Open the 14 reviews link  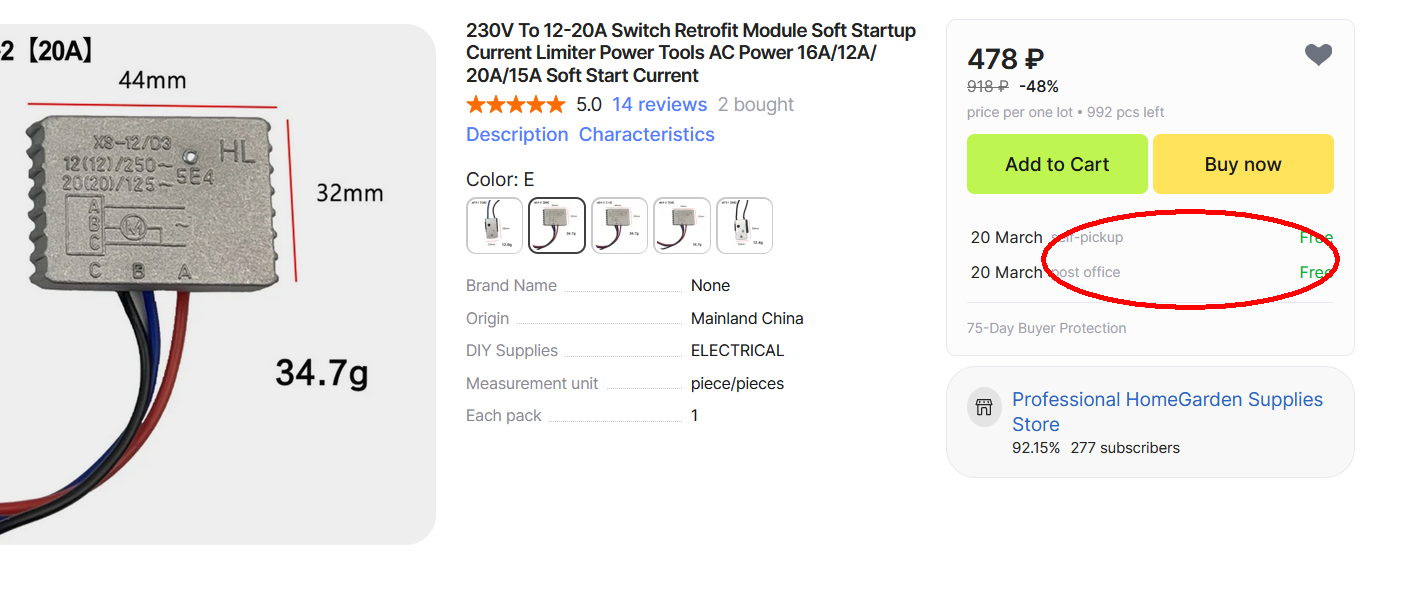(x=659, y=105)
